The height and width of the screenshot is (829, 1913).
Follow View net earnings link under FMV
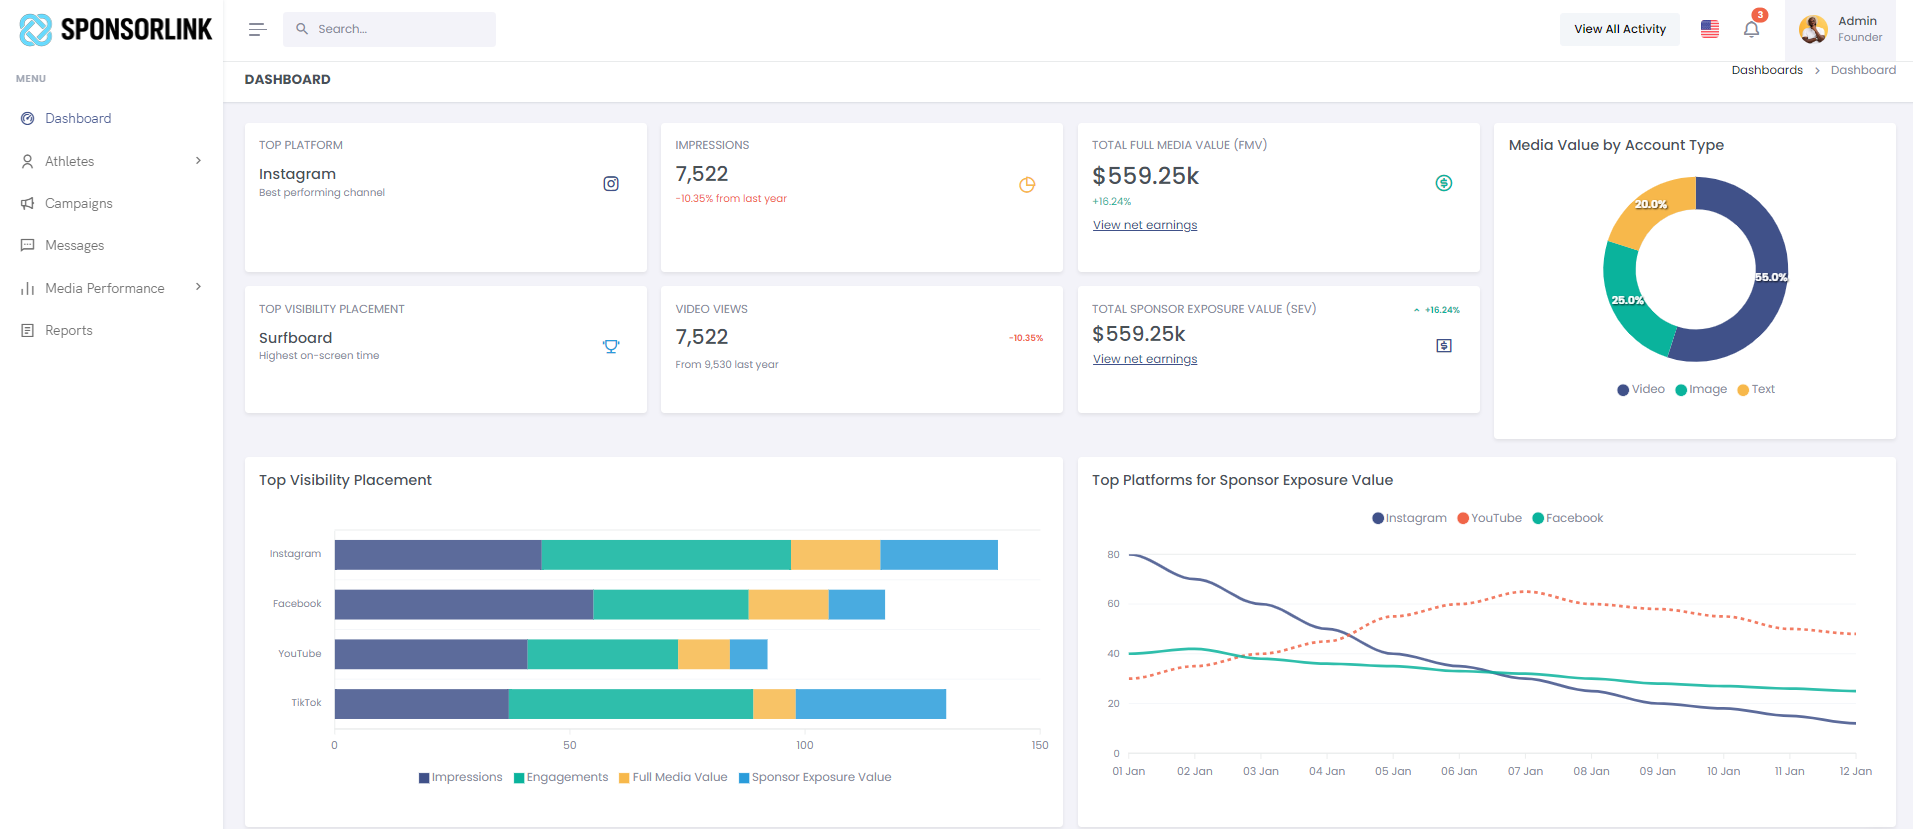(1145, 225)
